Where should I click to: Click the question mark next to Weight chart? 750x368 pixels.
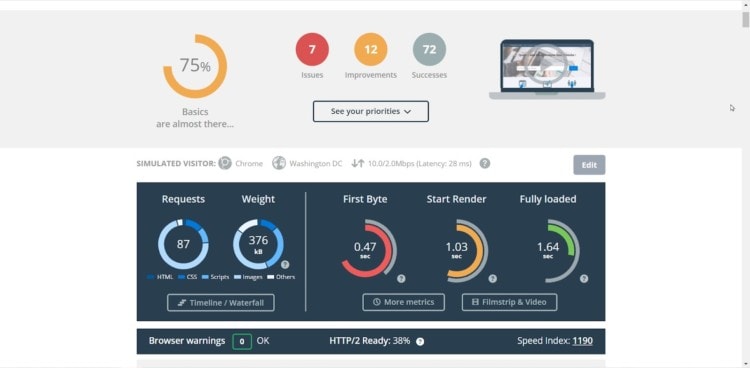click(x=285, y=265)
